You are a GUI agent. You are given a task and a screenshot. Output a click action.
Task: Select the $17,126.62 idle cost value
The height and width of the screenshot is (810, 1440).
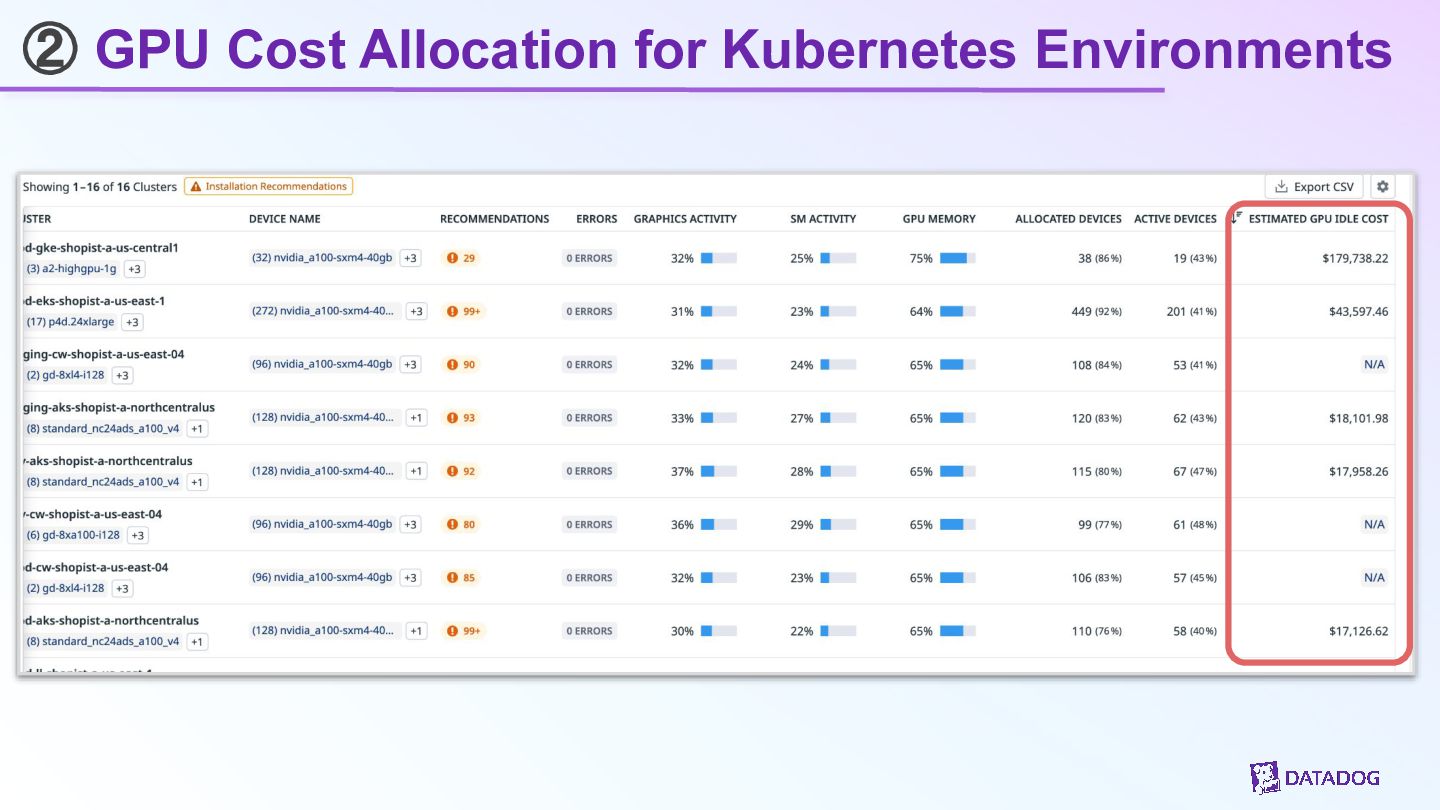tap(1358, 631)
